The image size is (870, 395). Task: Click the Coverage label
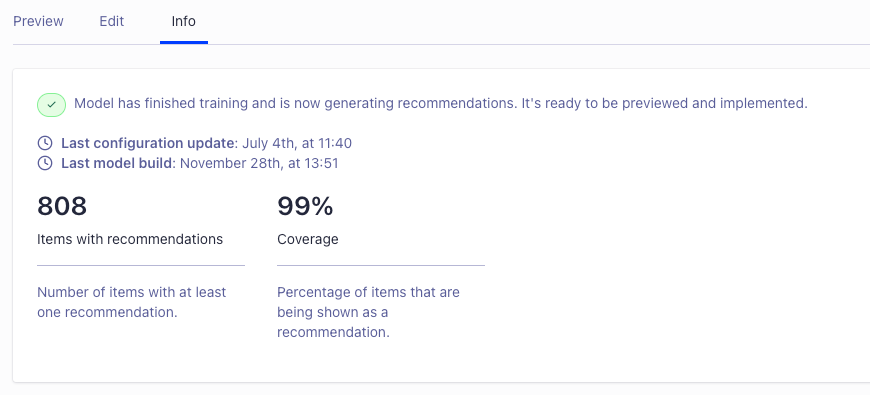(x=308, y=239)
